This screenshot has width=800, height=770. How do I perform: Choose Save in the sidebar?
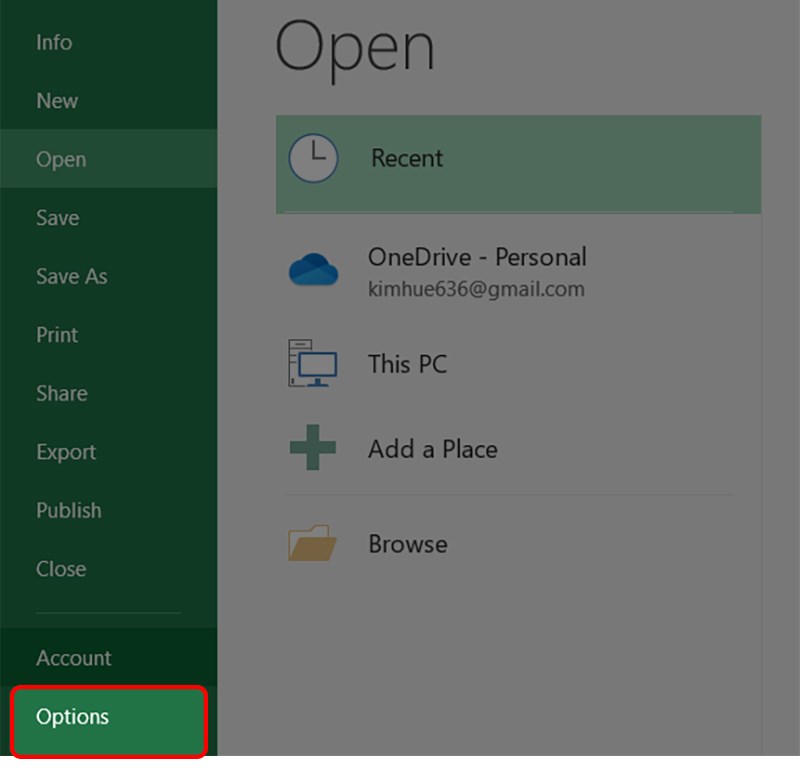click(x=108, y=218)
